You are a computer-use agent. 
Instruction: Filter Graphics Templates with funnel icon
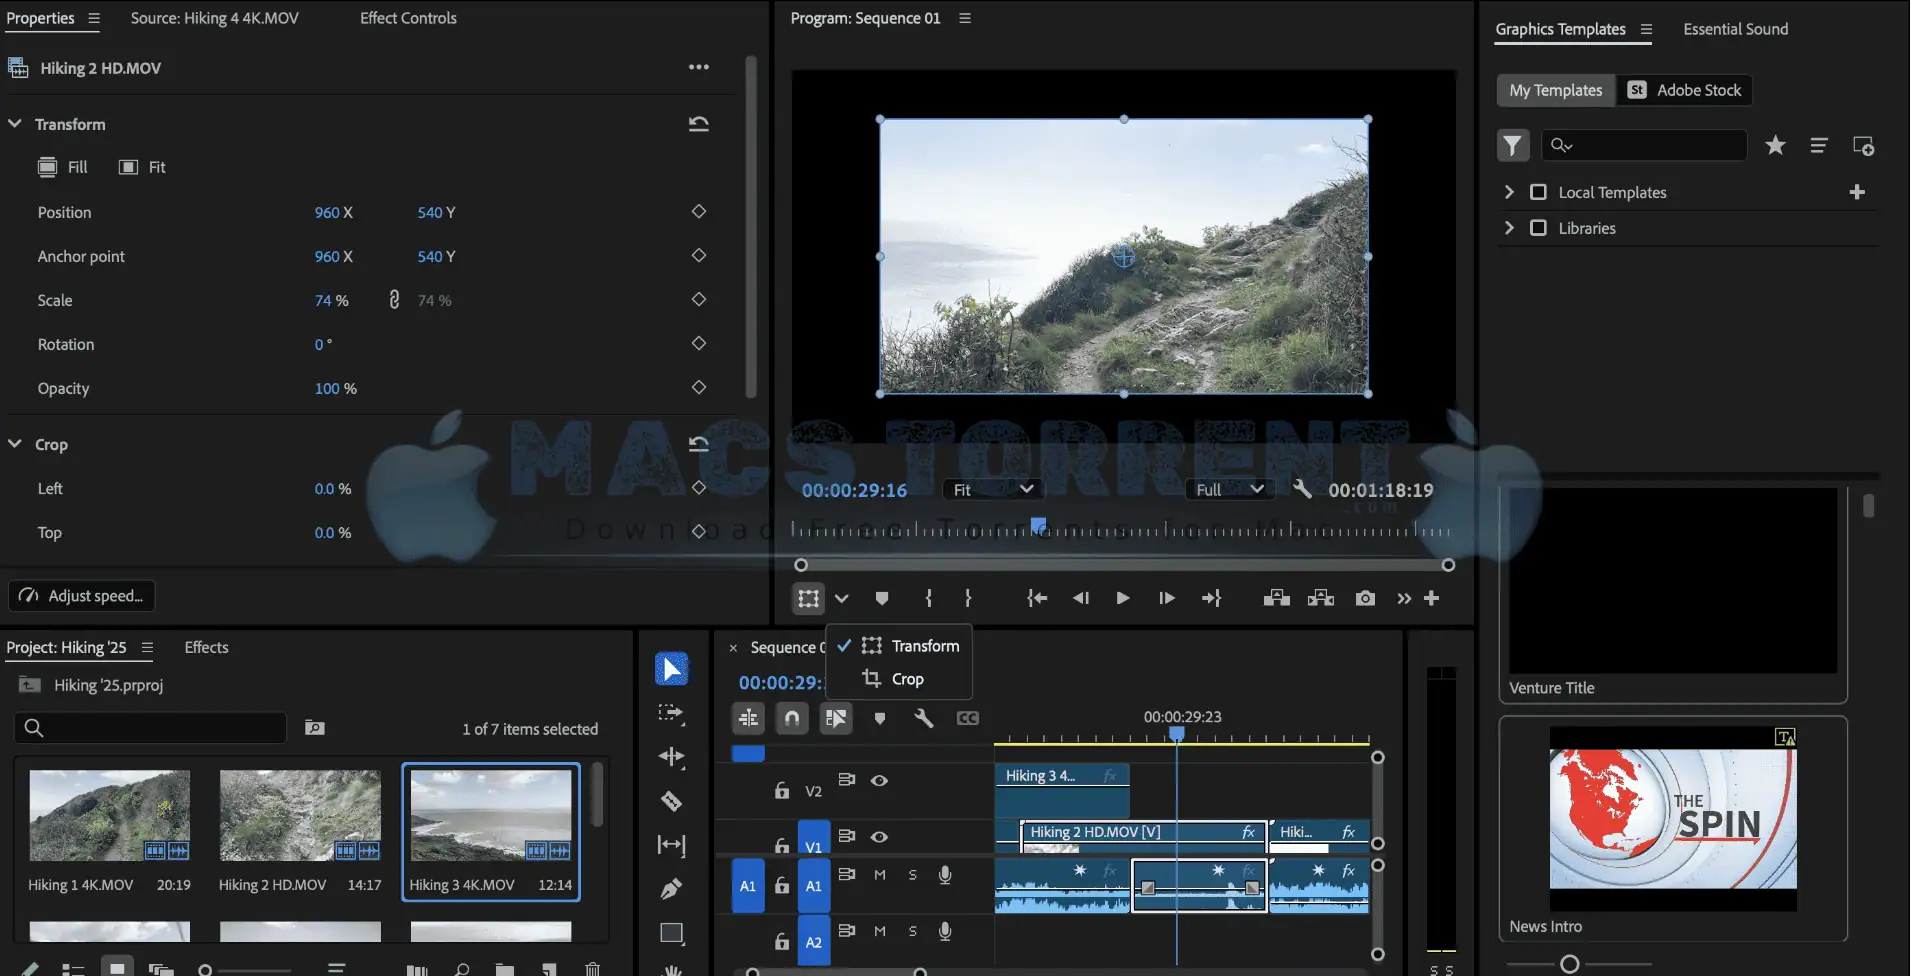(x=1513, y=146)
